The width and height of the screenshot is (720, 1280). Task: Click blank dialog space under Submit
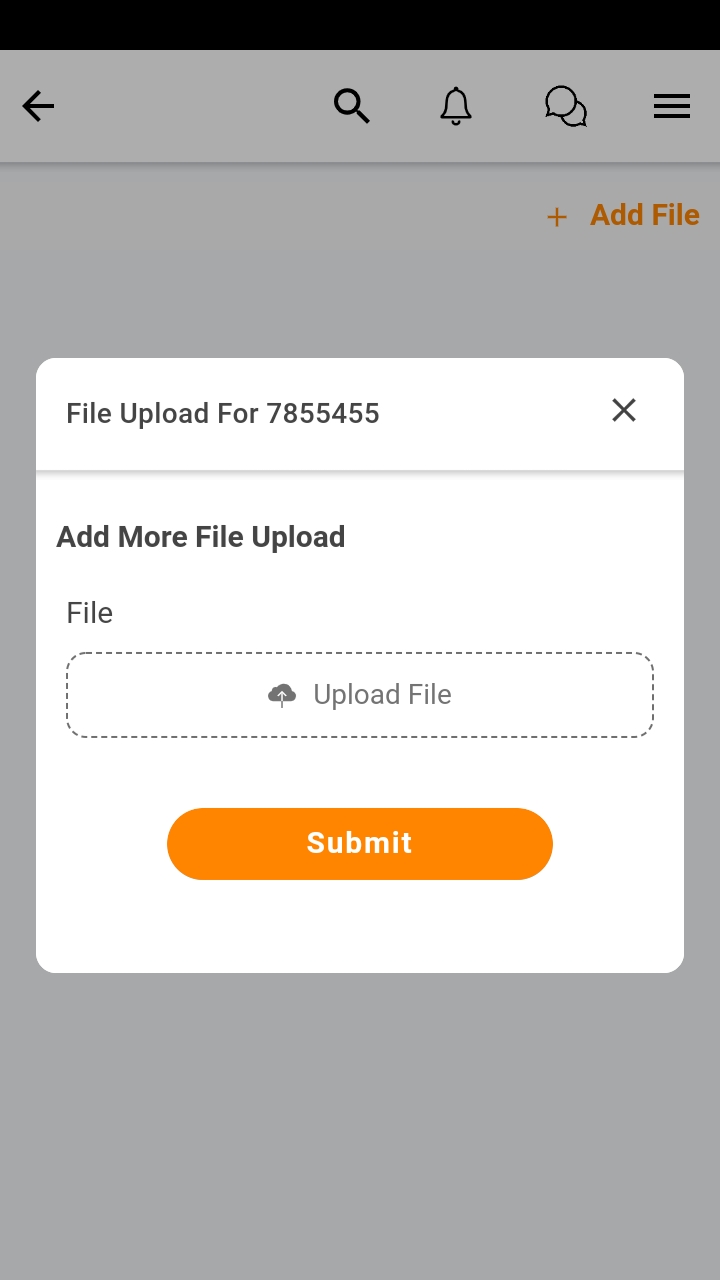[x=360, y=925]
